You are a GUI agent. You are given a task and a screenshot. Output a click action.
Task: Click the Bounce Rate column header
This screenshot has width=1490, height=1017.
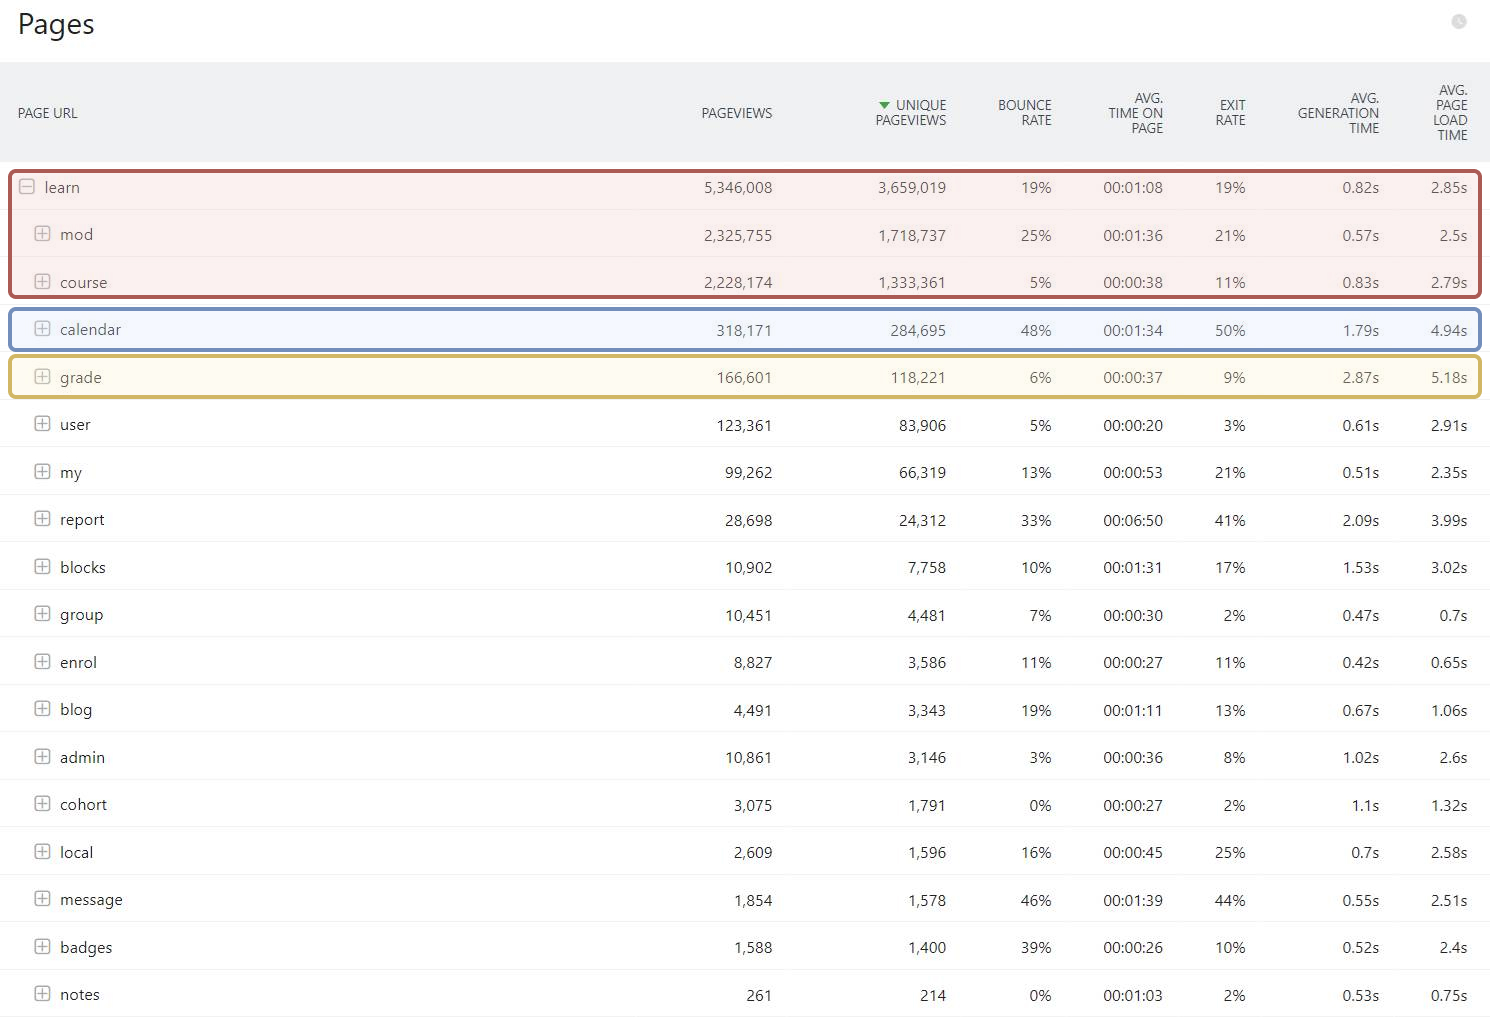(1024, 113)
